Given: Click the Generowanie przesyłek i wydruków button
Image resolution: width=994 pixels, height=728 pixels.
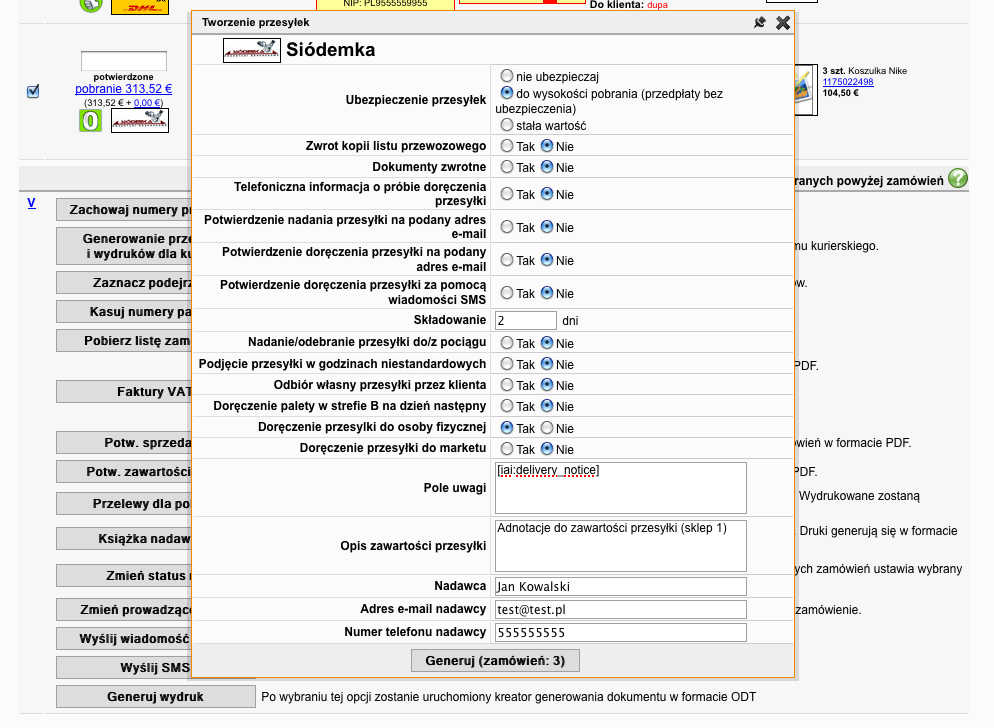Looking at the screenshot, I should pos(124,246).
